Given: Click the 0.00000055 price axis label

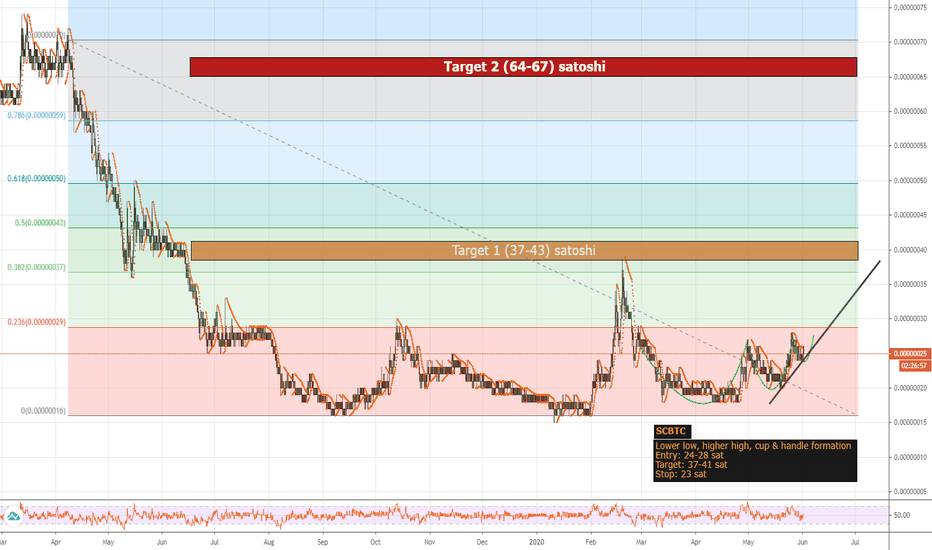Looking at the screenshot, I should point(911,146).
